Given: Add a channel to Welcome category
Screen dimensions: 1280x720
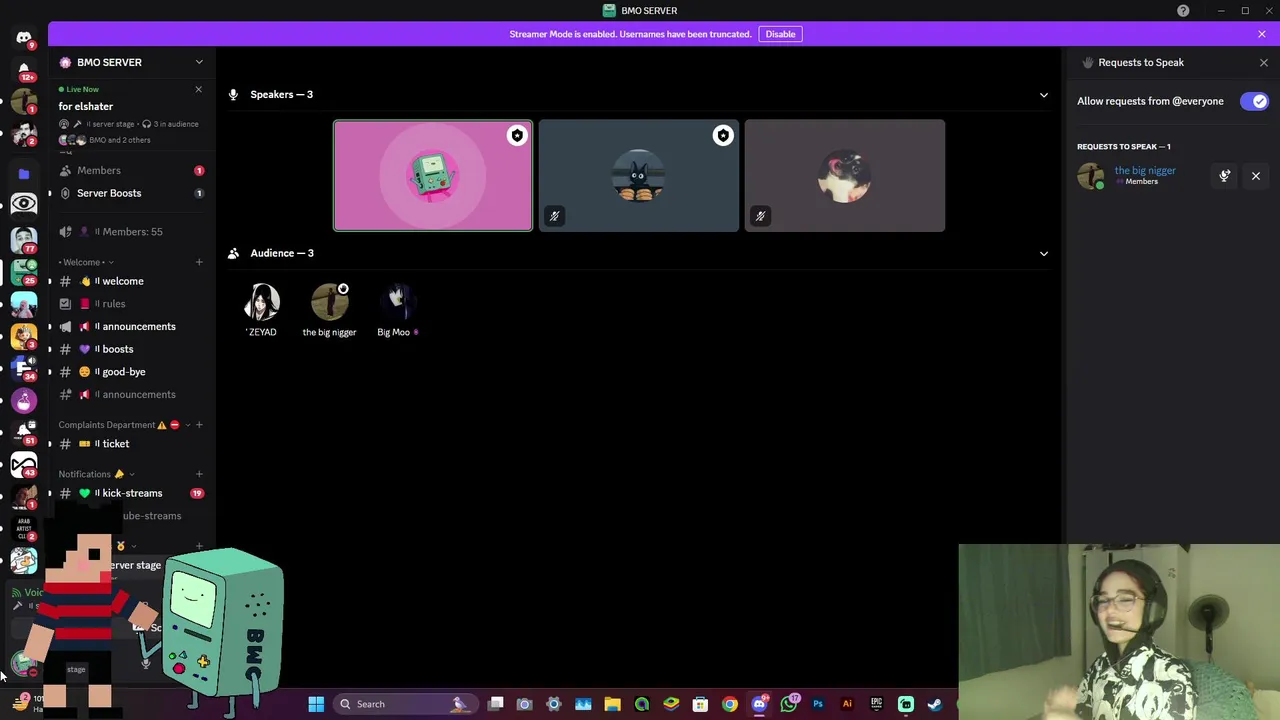Looking at the screenshot, I should click(x=199, y=262).
